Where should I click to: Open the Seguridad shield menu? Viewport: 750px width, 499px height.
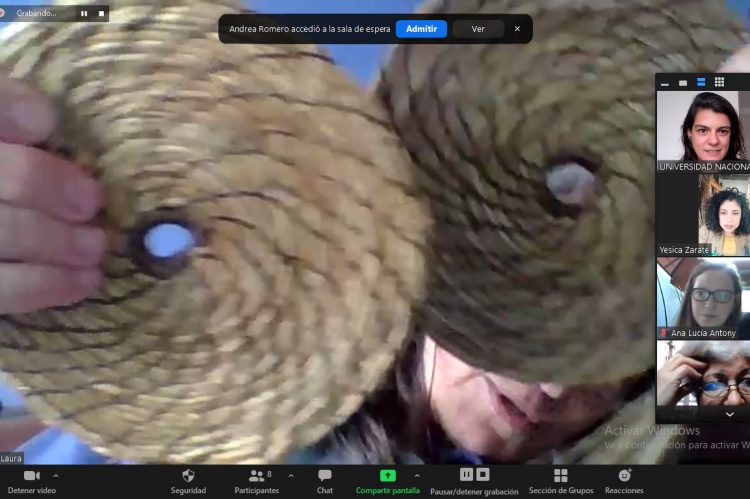(x=188, y=475)
